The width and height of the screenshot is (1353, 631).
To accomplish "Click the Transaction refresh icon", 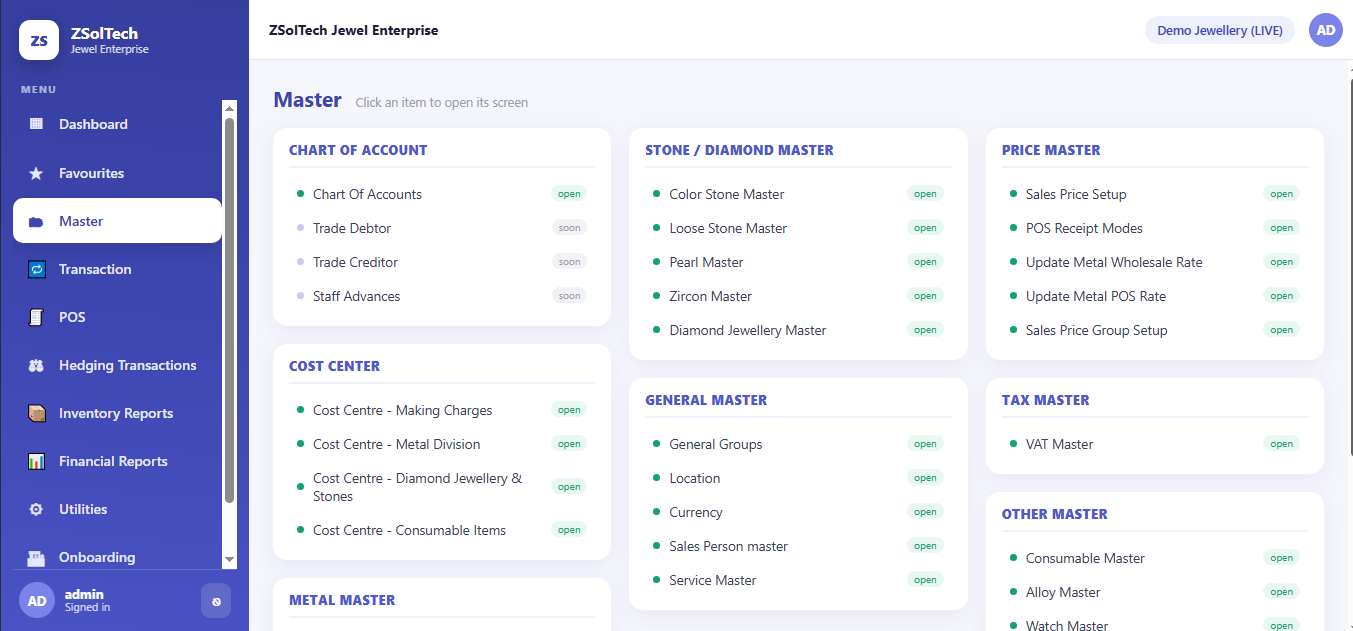I will (x=37, y=269).
